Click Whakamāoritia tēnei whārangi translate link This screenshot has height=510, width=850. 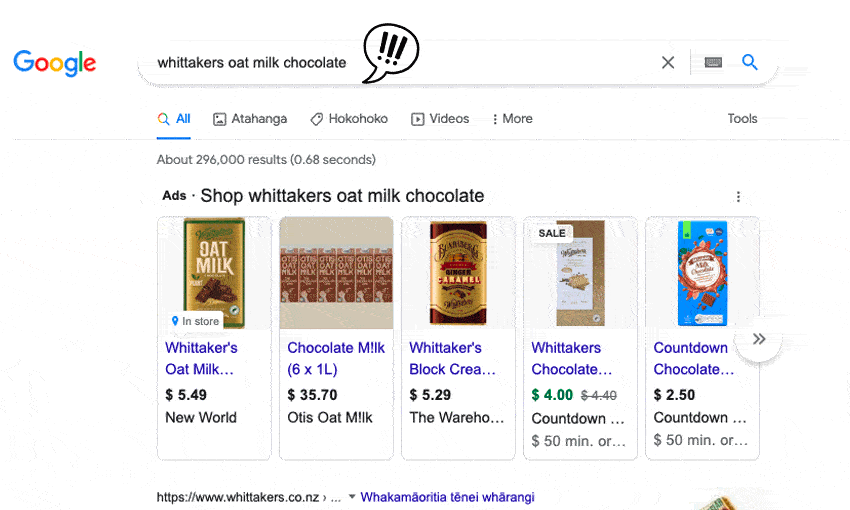[447, 497]
